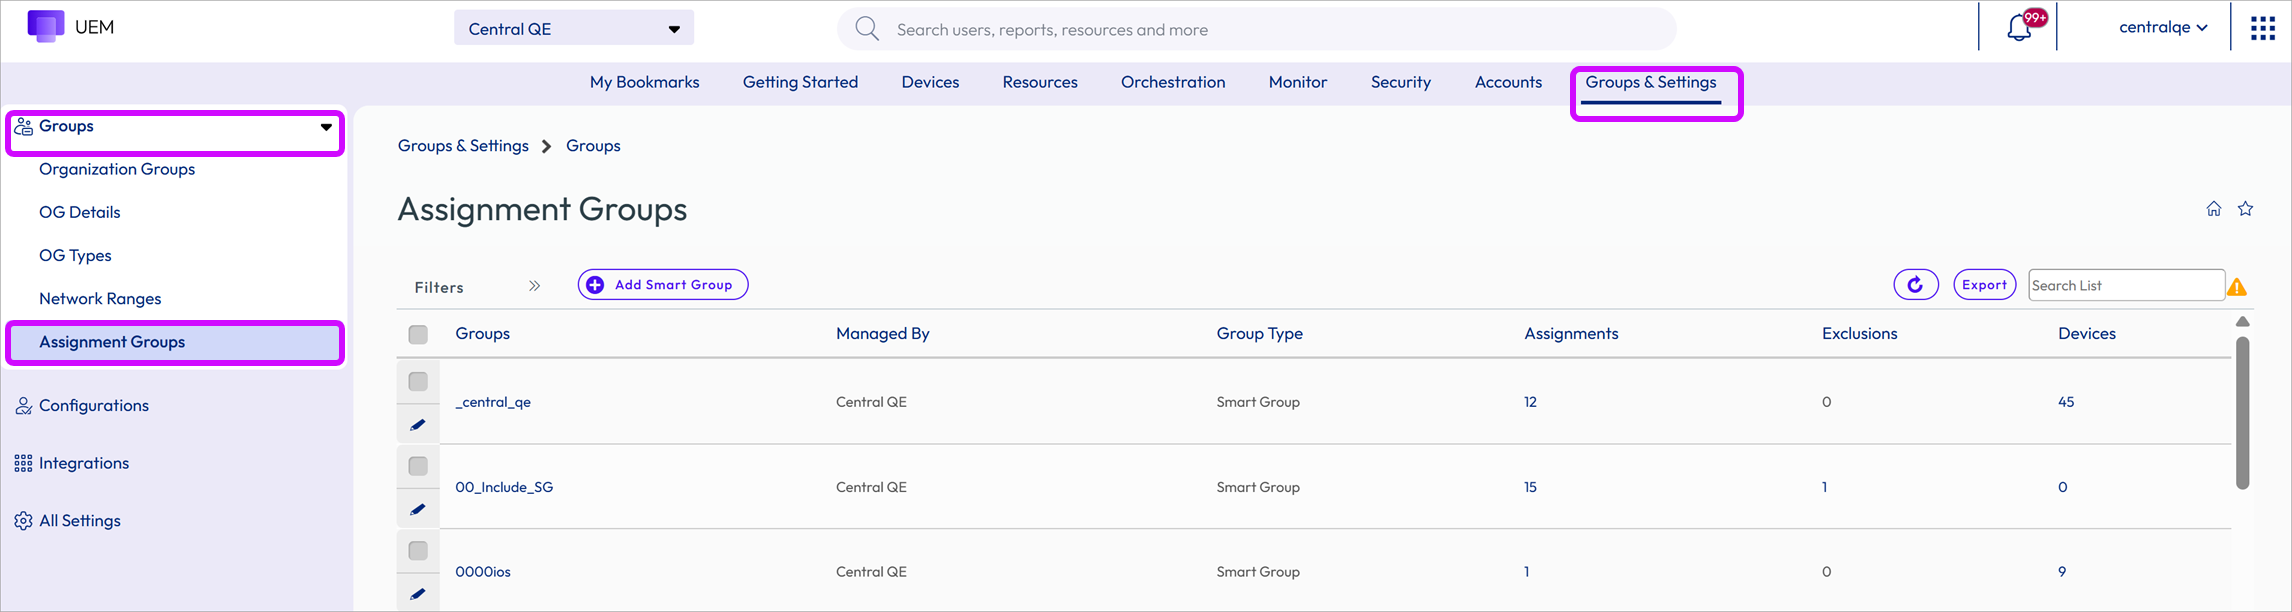The height and width of the screenshot is (612, 2292).
Task: Click exclusions count 1 for 00_Include_SG
Action: point(1824,487)
